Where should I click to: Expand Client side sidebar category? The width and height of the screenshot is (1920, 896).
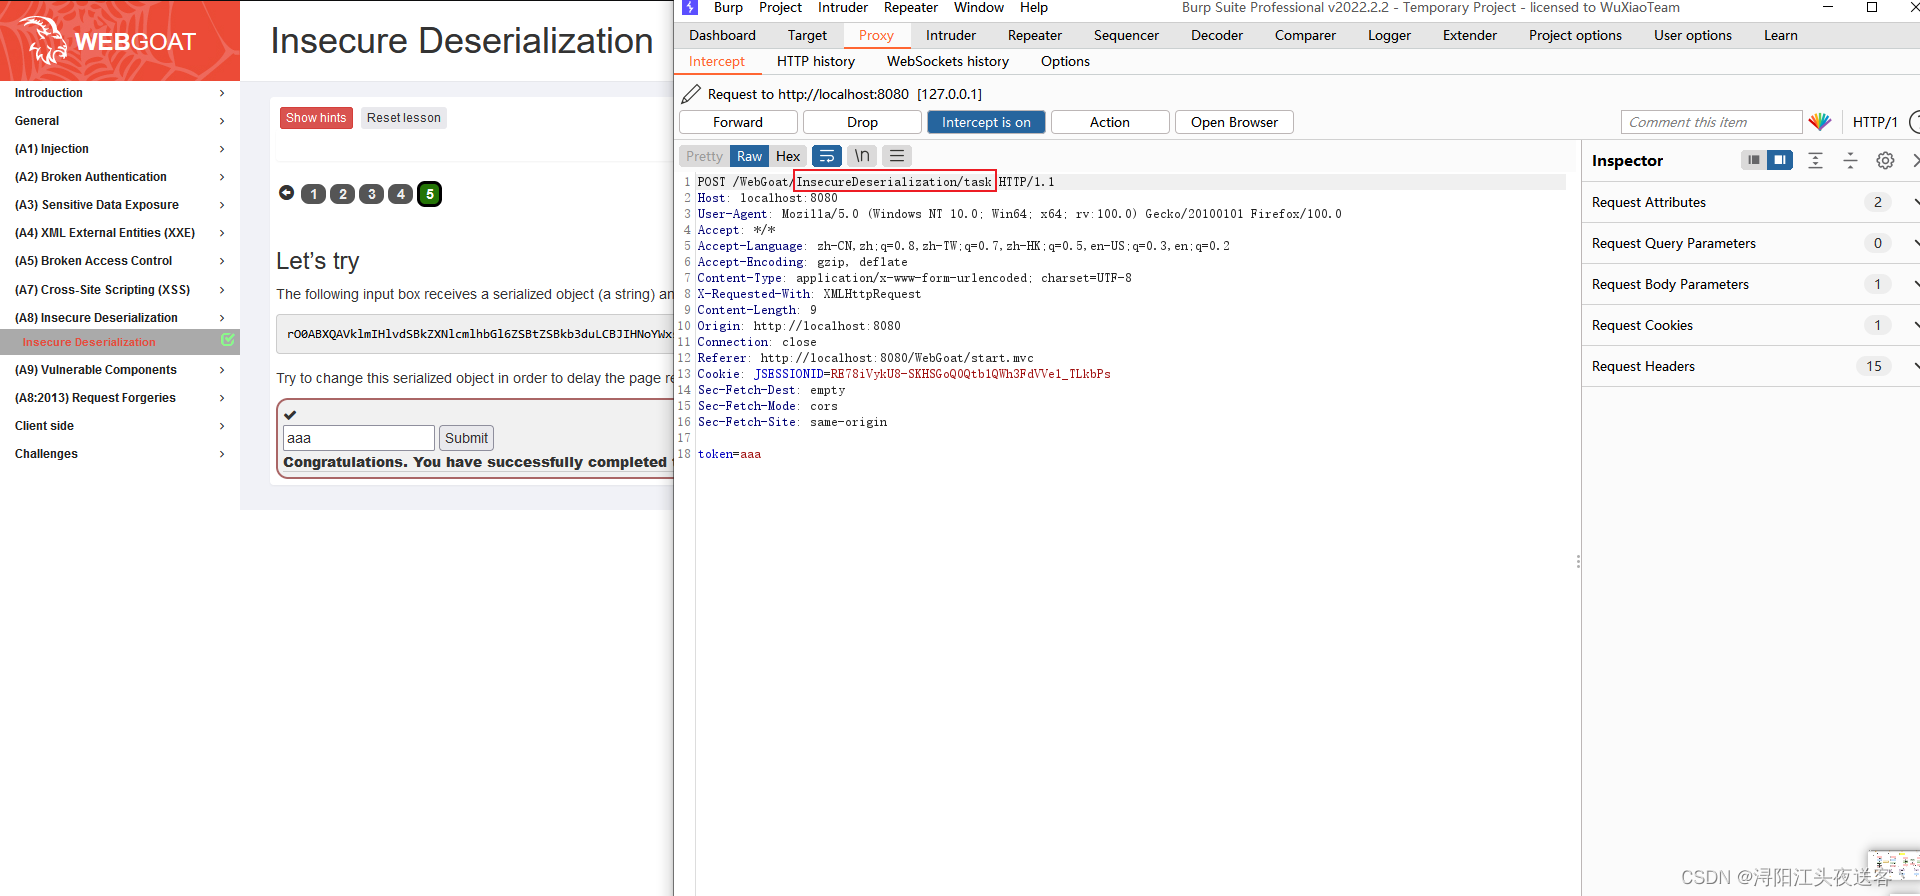(x=120, y=426)
